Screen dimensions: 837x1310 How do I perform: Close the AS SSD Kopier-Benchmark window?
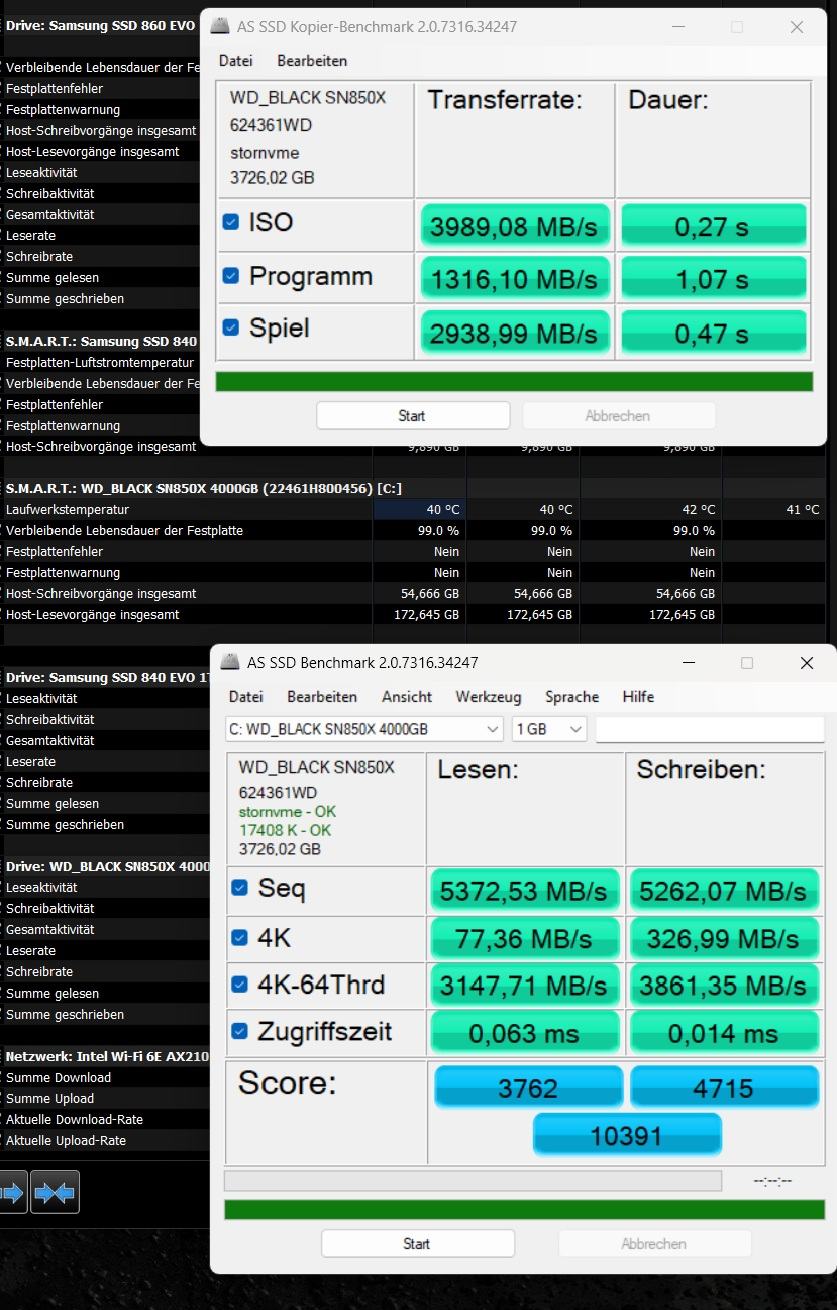(797, 27)
